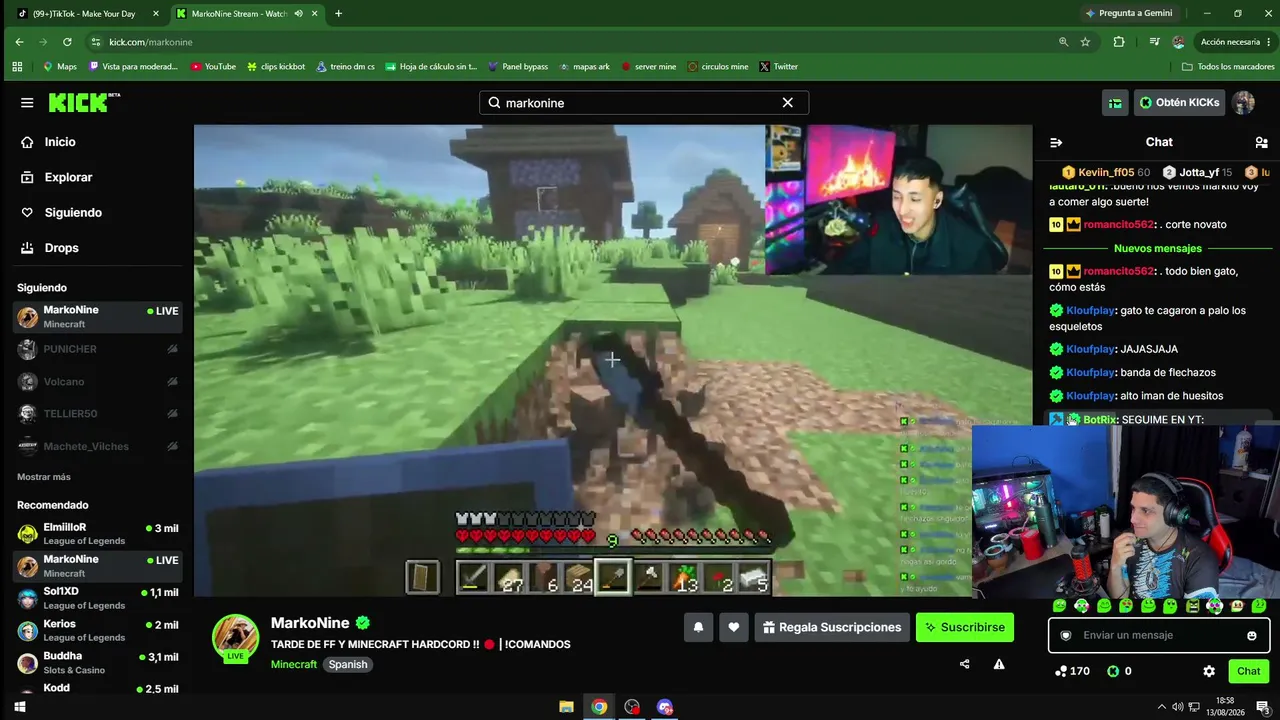Open Kerios recommended channel
Viewport: 1280px width, 720px height.
pyautogui.click(x=97, y=631)
